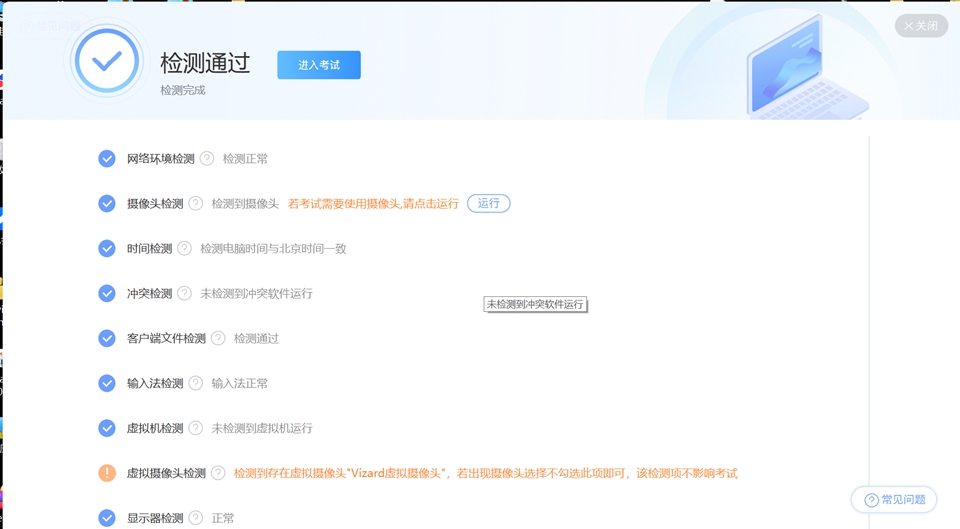Click the vertical scrollbar on the right
The width and height of the screenshot is (960, 529).
pos(869,300)
